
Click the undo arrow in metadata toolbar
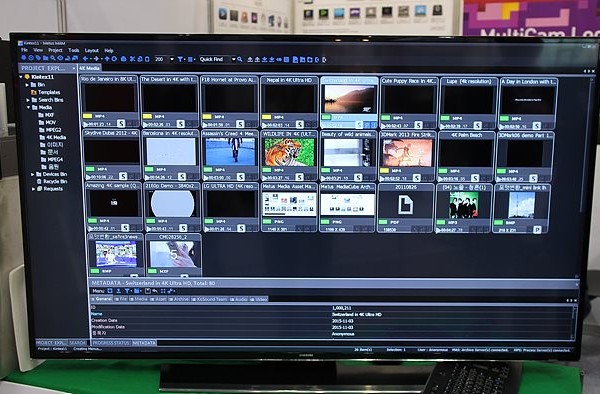click(x=155, y=291)
